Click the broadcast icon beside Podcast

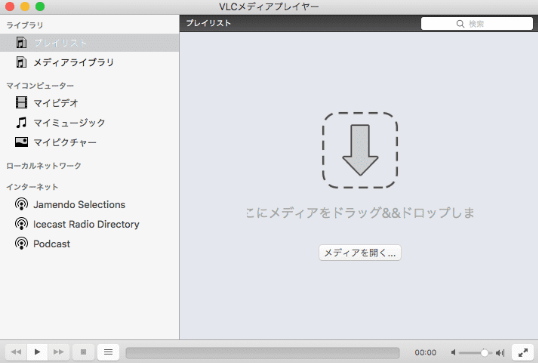(x=21, y=244)
